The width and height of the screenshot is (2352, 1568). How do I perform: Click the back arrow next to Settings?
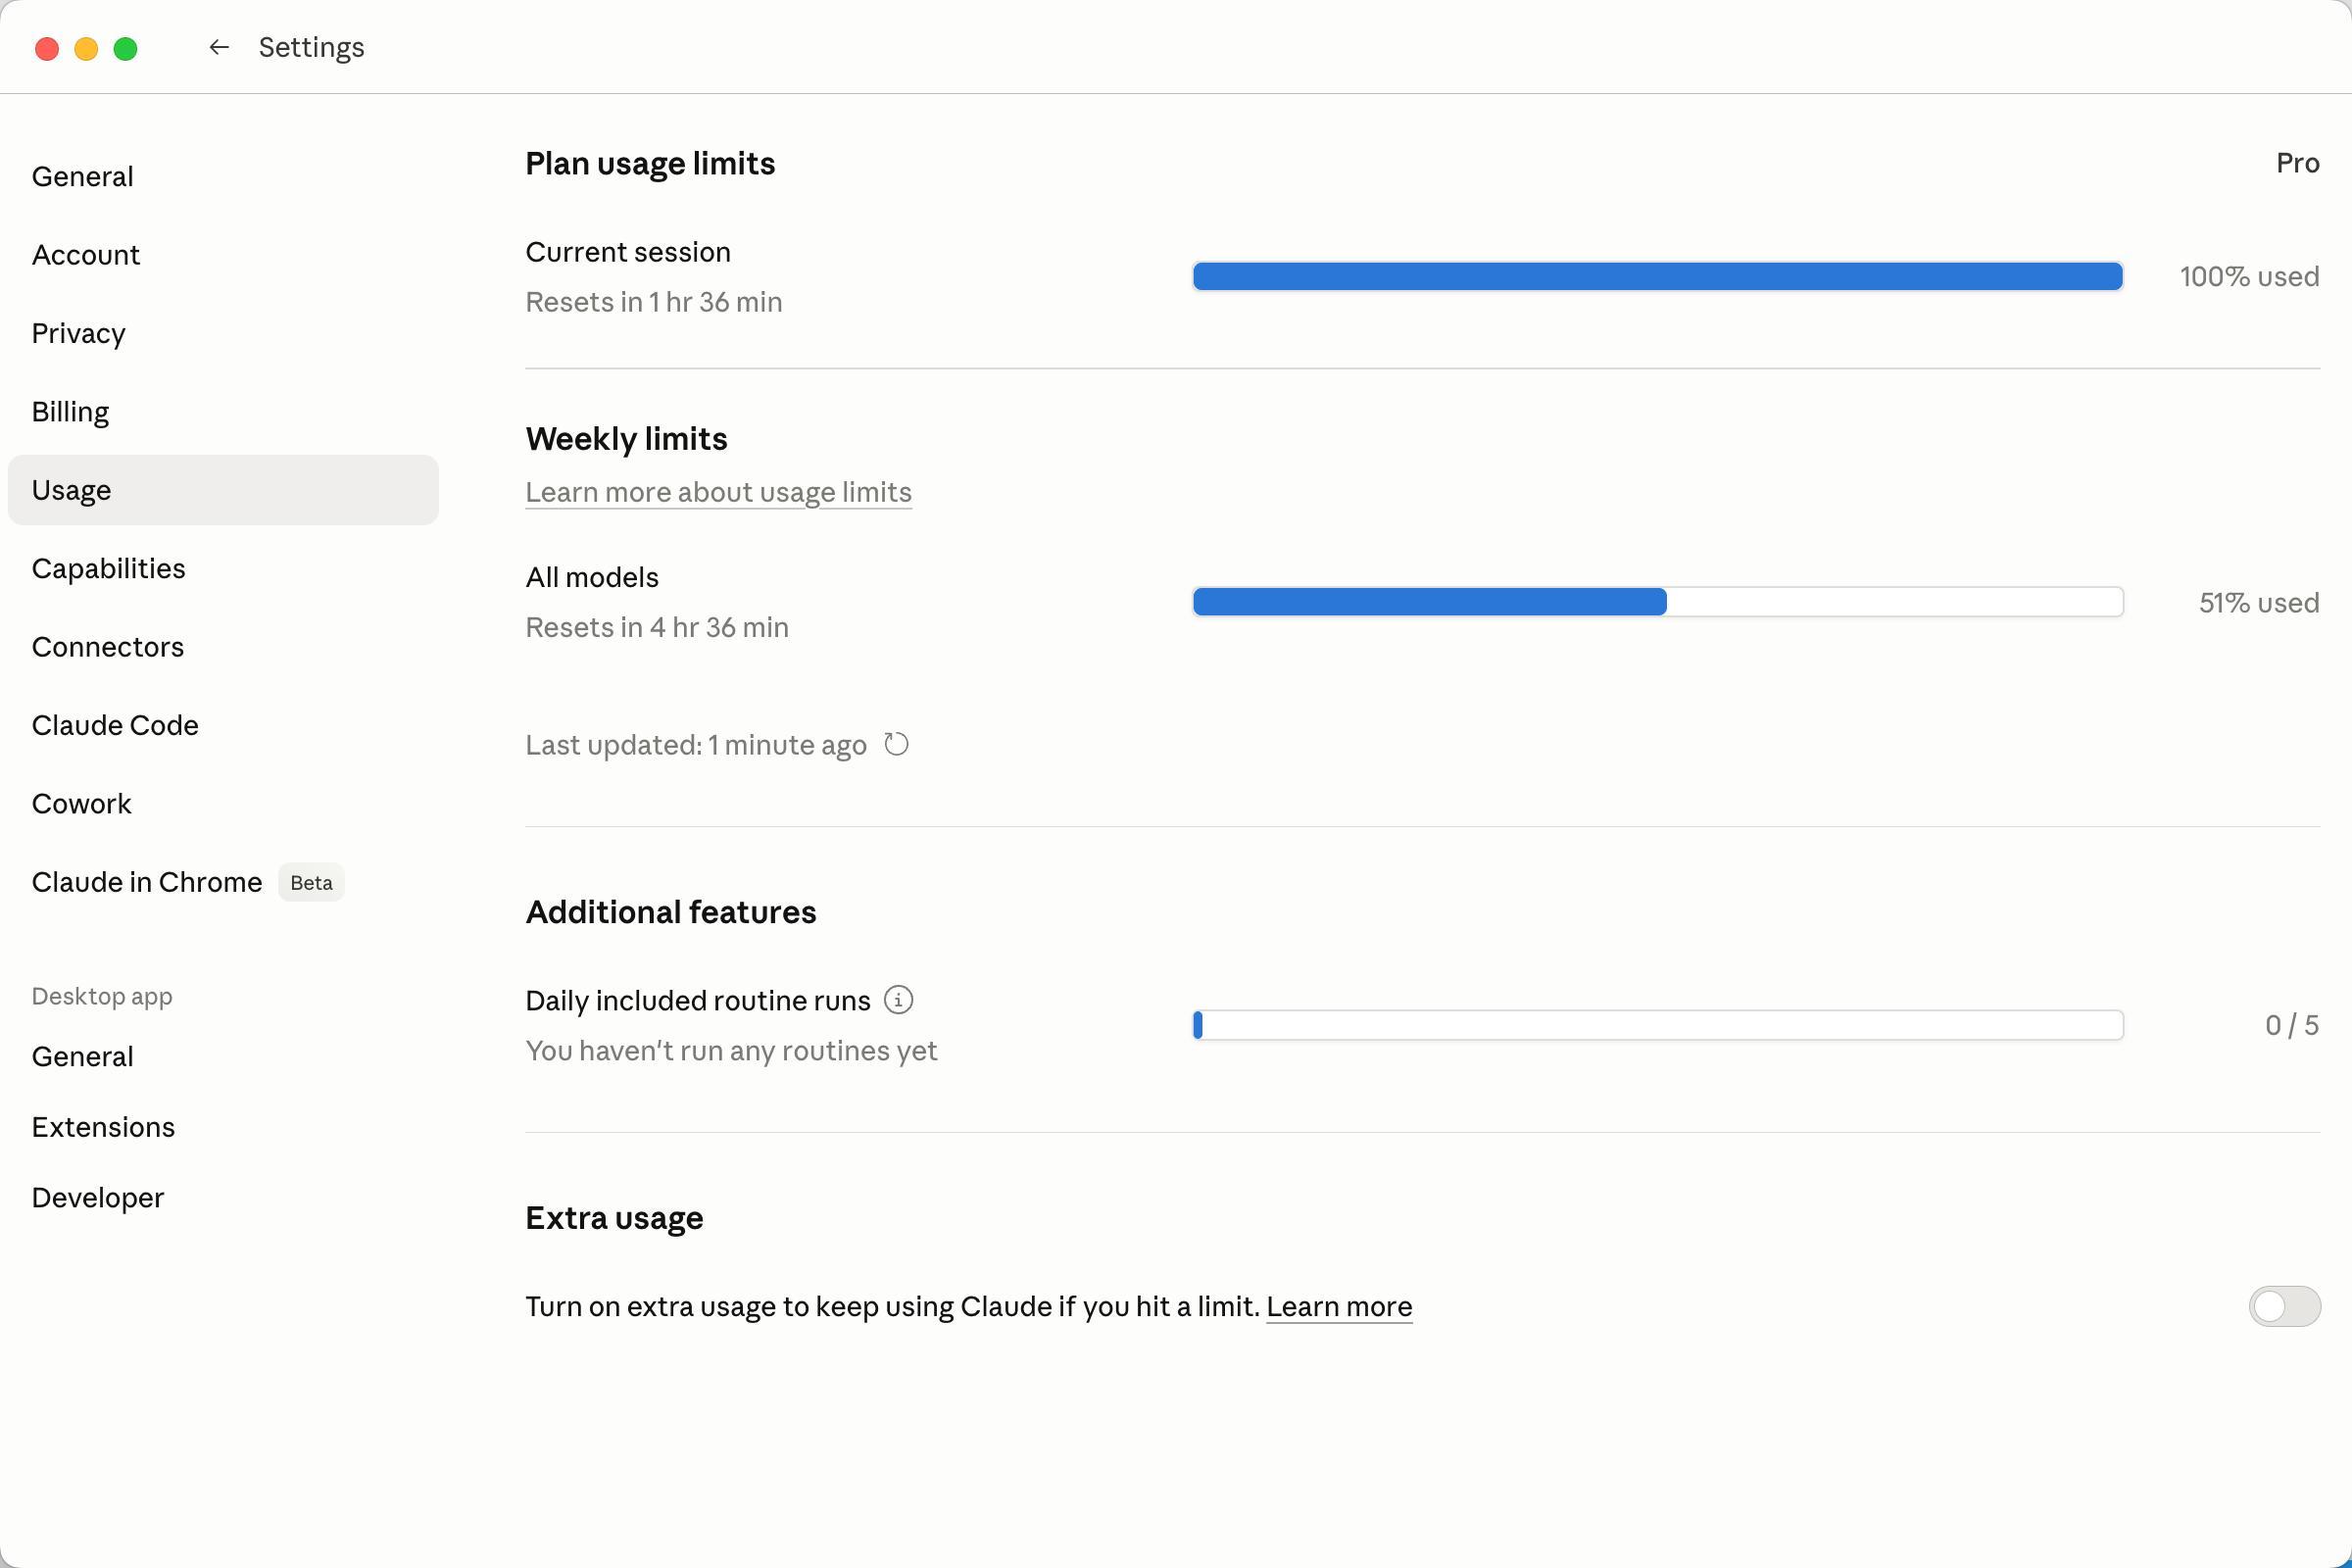coord(219,47)
